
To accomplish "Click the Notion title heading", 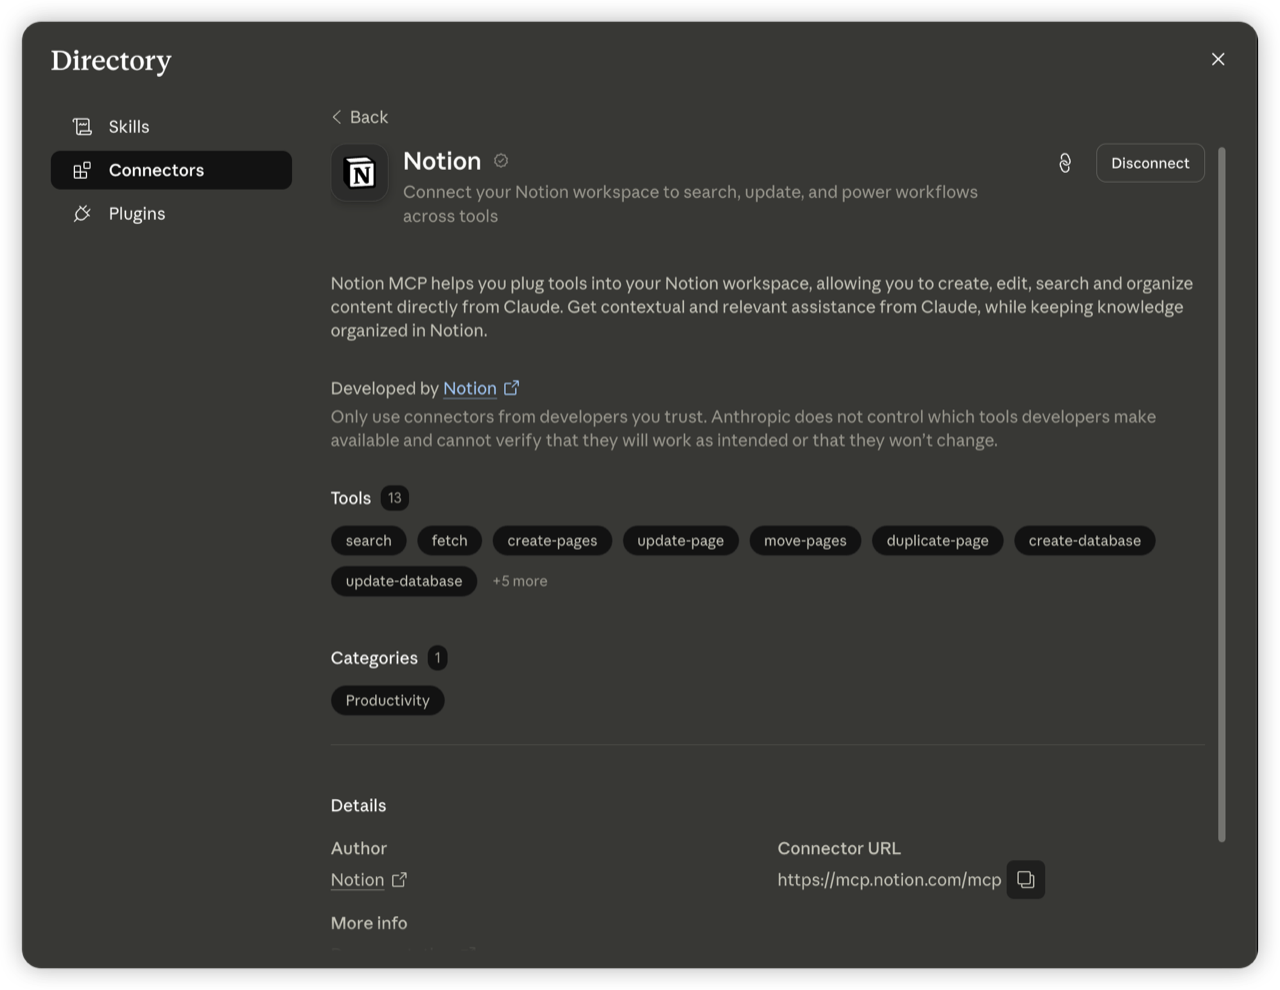I will point(442,161).
